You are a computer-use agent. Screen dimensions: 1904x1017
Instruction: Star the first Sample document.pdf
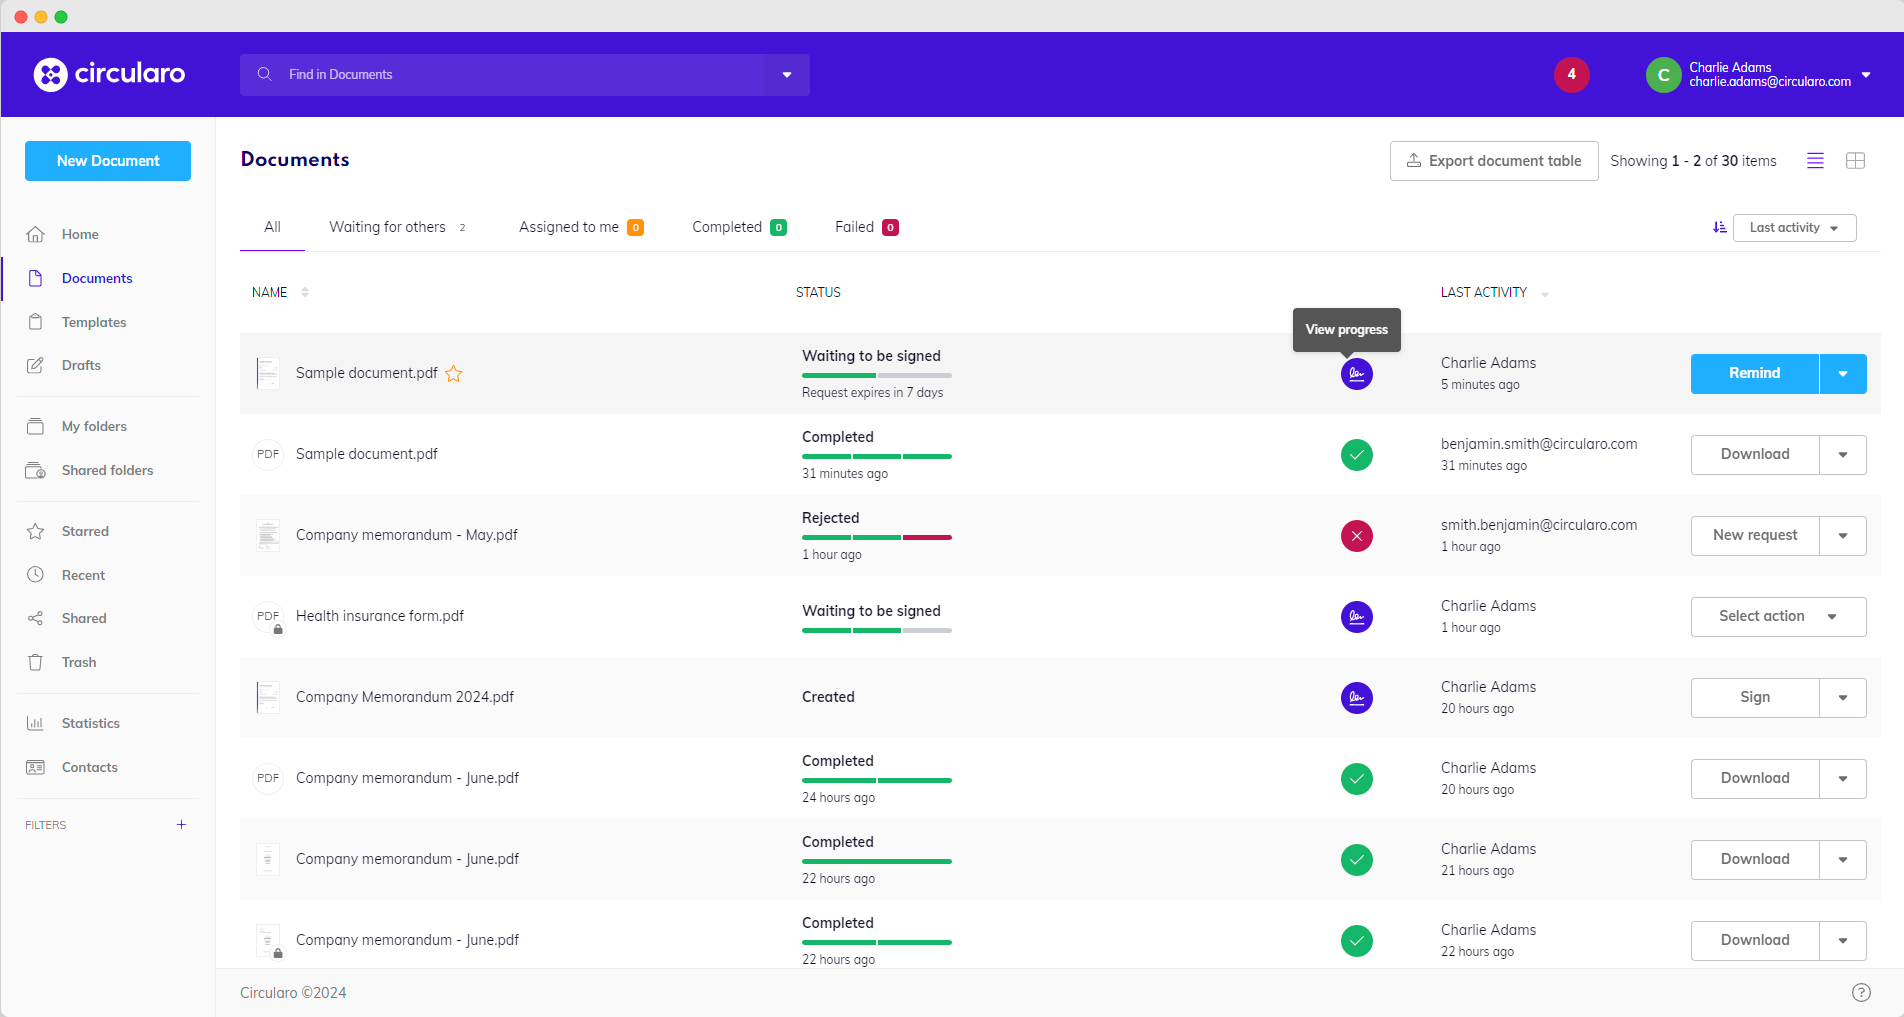pos(453,374)
